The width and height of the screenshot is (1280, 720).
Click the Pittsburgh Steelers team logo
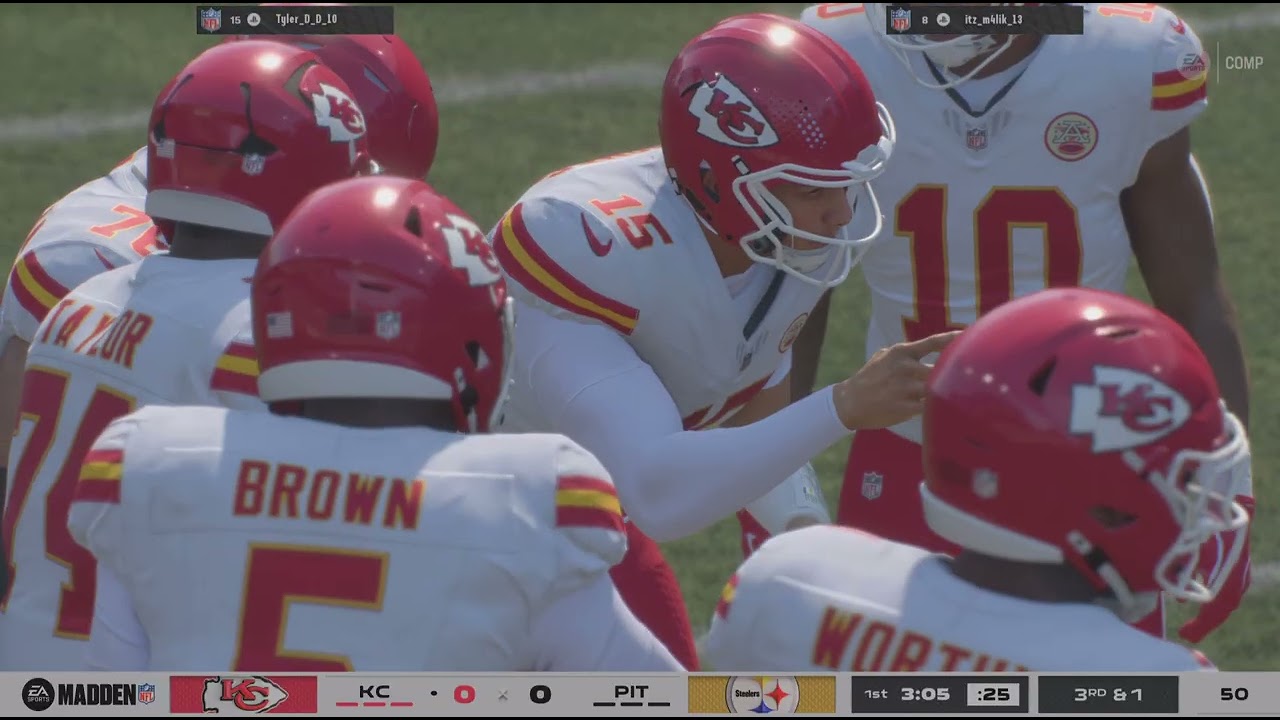pos(762,694)
